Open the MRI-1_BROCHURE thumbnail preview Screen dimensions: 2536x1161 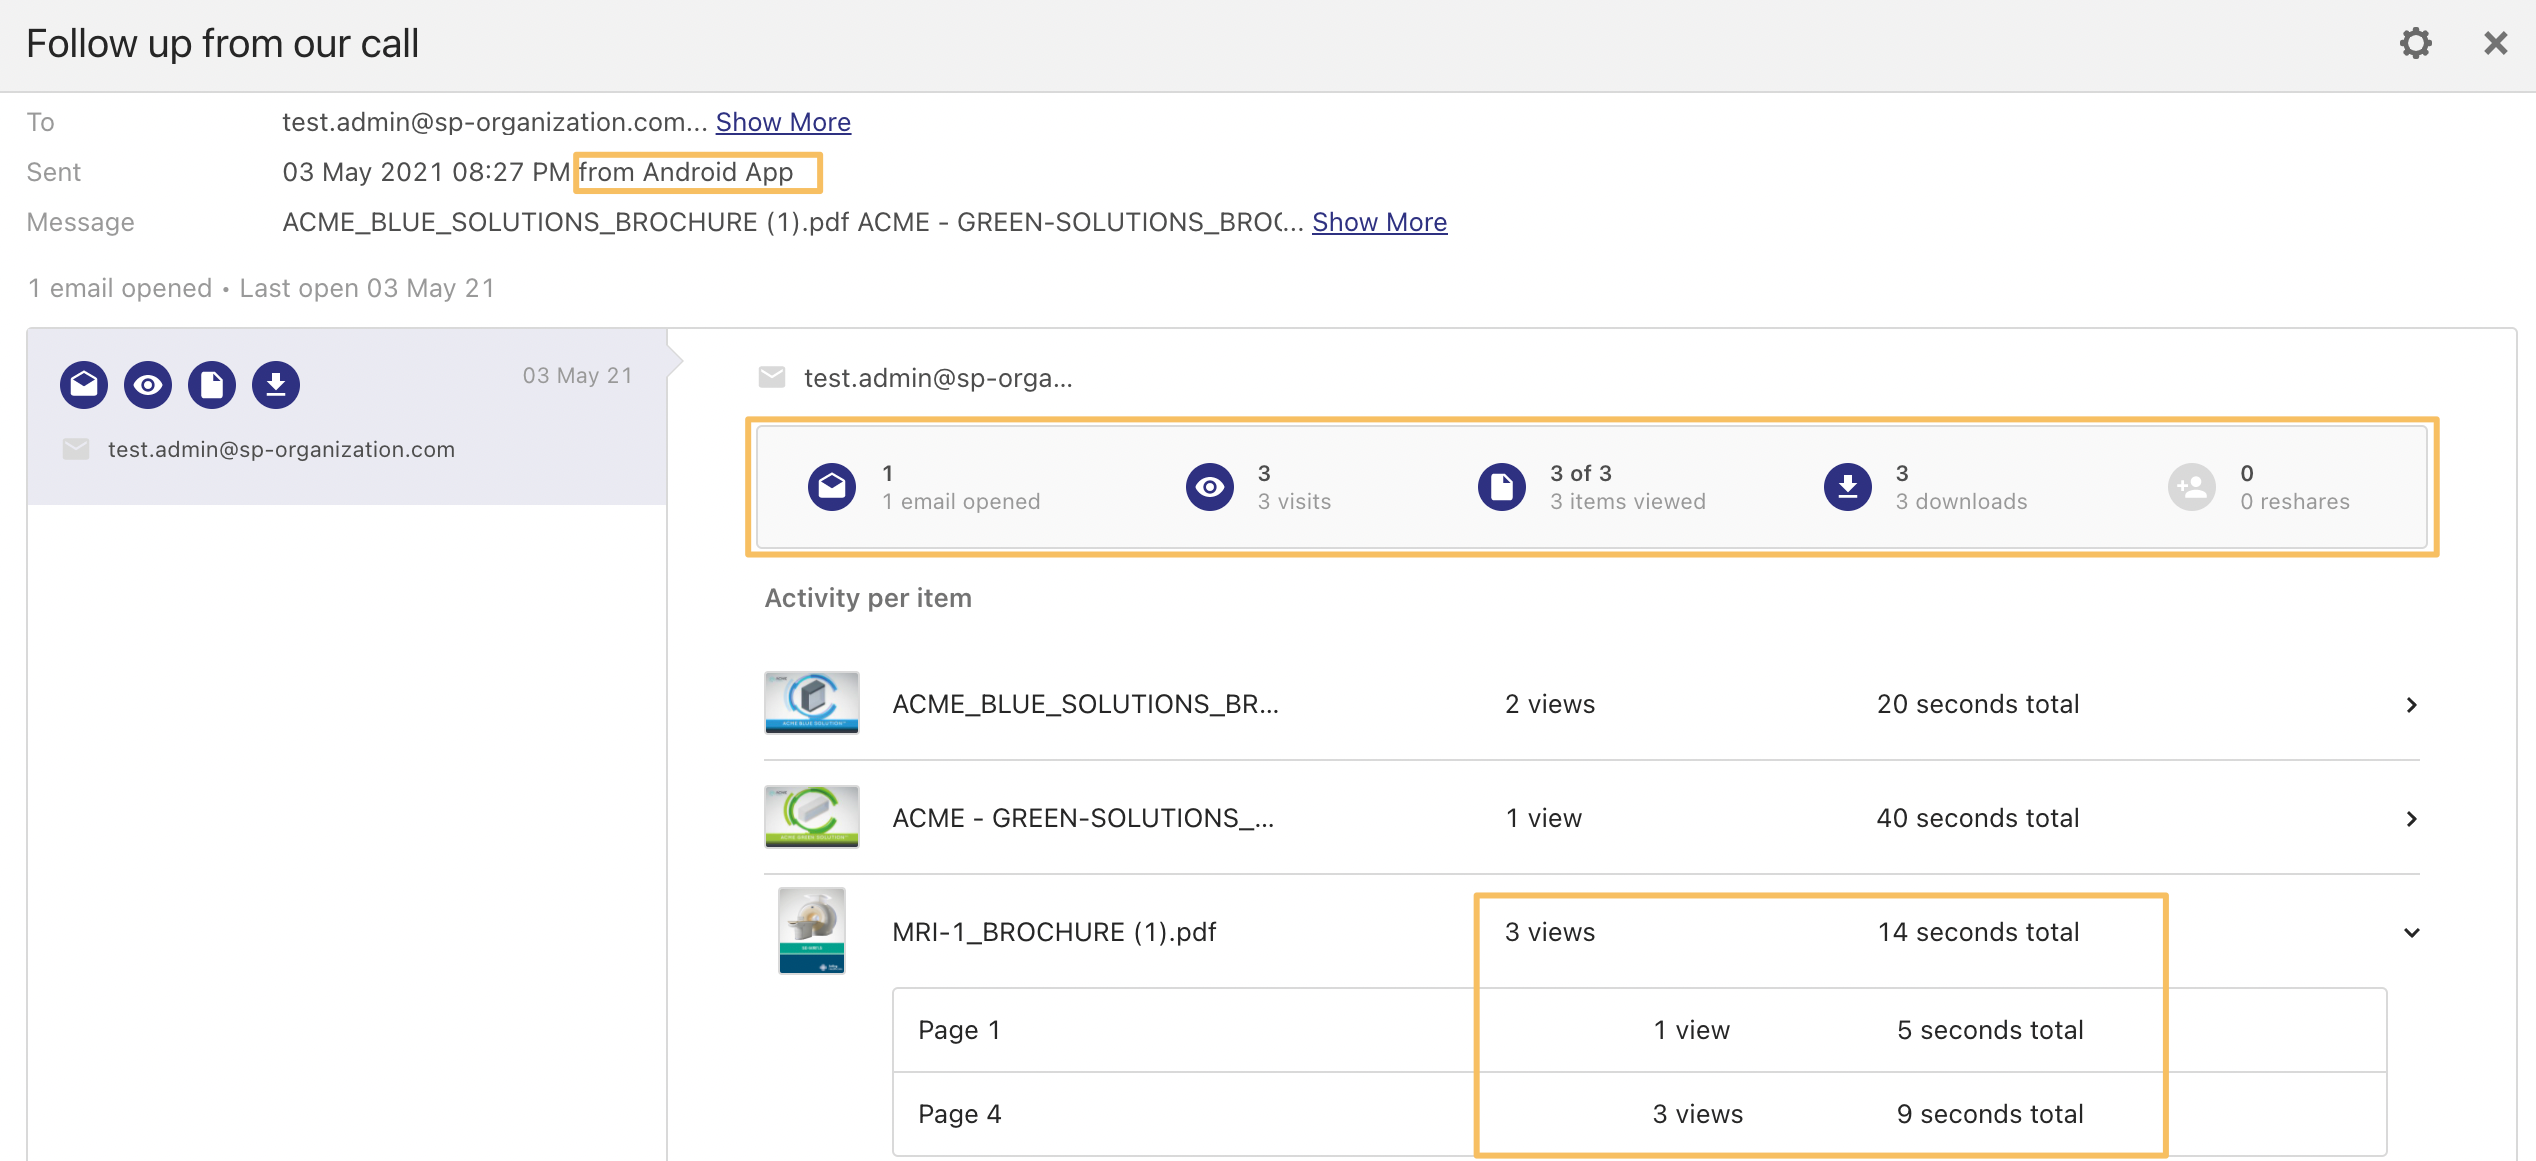(x=811, y=931)
